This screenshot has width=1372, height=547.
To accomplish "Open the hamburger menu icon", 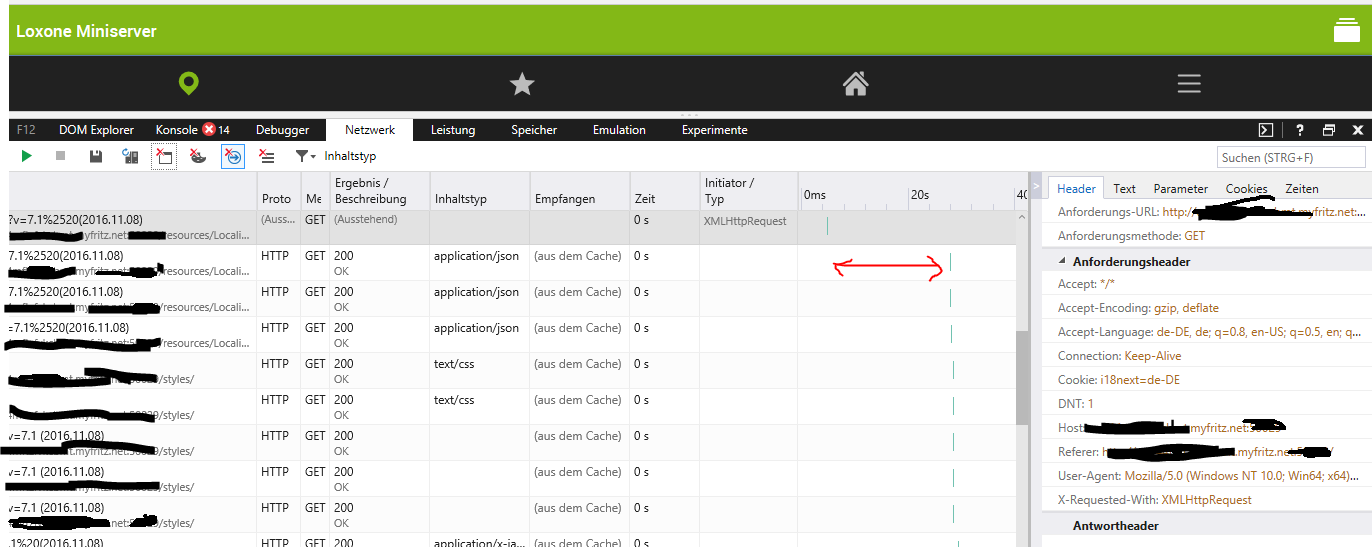I will coord(1188,84).
